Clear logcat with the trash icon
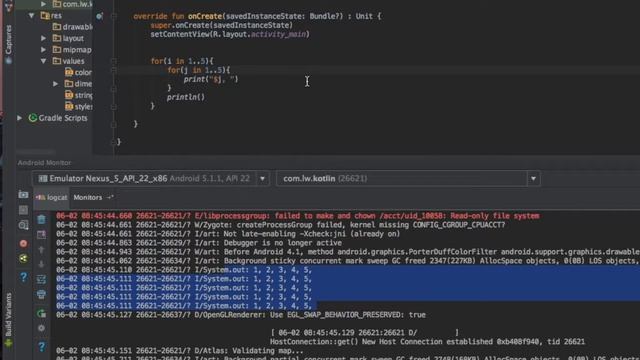Viewport: 640px width, 360px height. point(41,220)
